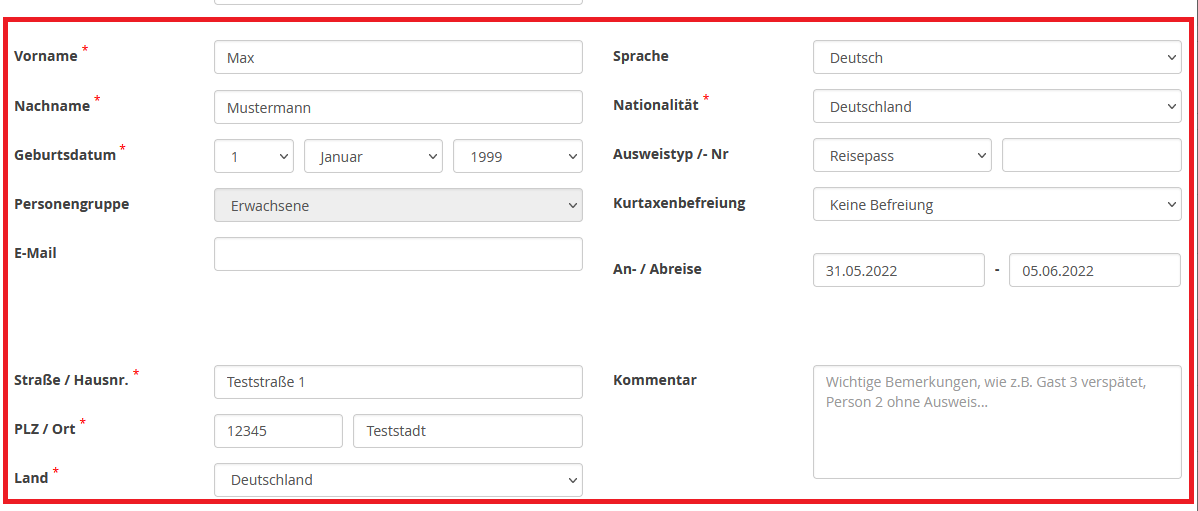Open the Land dropdown
Image resolution: width=1198 pixels, height=511 pixels.
click(398, 480)
